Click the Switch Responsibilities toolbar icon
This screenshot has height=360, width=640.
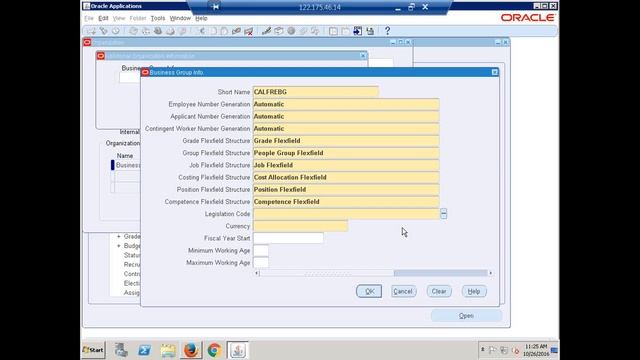[158, 31]
